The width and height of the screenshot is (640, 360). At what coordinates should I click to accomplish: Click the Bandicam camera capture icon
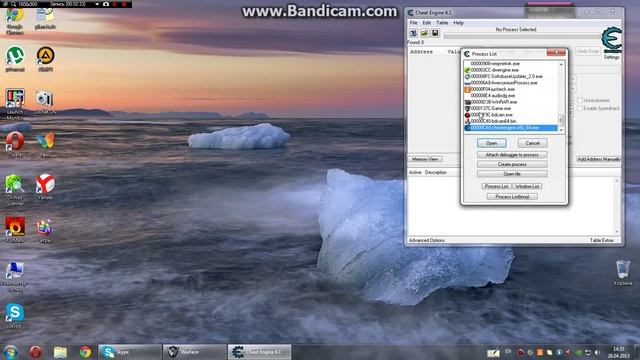[x=106, y=4]
